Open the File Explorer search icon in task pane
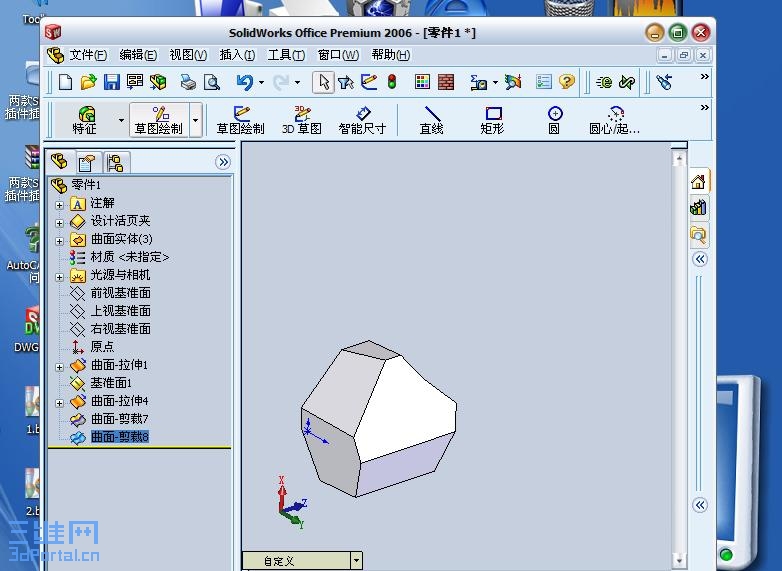Screen dimensions: 782x571 tap(699, 234)
